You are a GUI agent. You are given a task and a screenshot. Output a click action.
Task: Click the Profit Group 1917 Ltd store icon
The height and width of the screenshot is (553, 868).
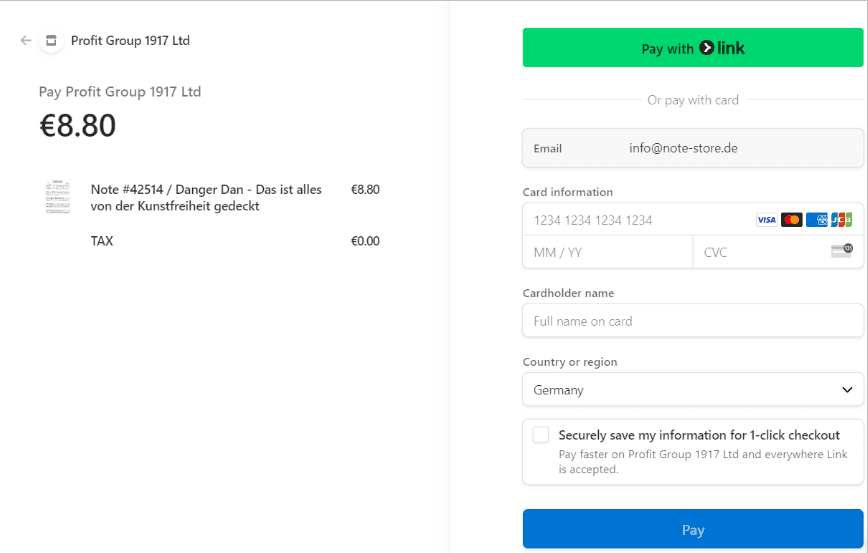tap(50, 41)
